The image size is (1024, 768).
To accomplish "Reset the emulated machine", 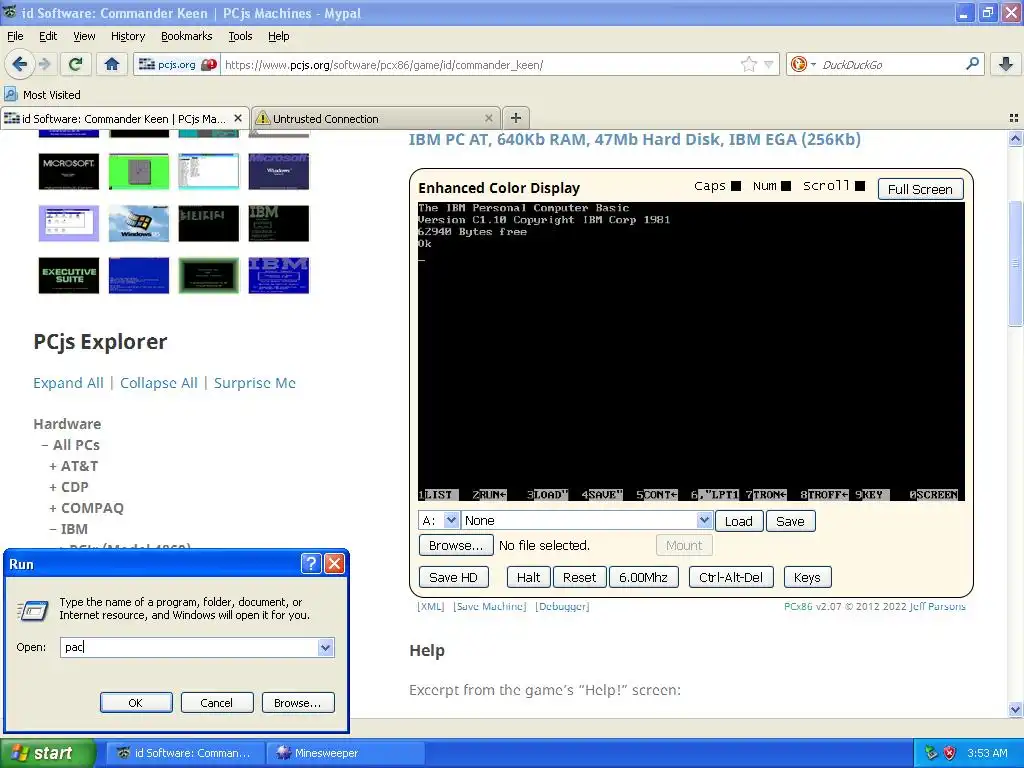I will click(x=579, y=577).
